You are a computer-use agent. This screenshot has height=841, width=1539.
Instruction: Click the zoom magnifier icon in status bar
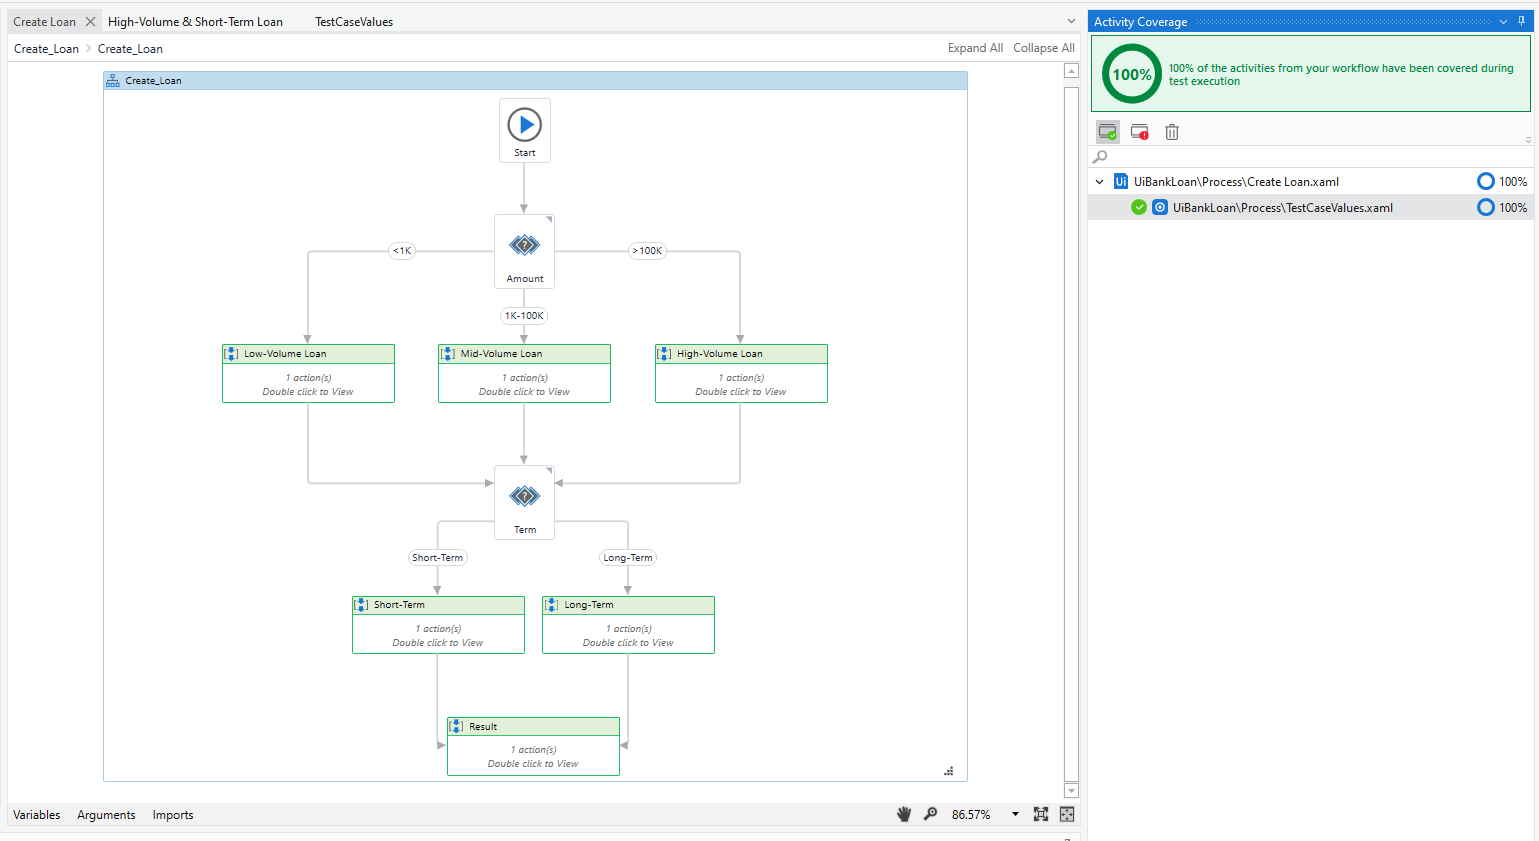(x=930, y=814)
